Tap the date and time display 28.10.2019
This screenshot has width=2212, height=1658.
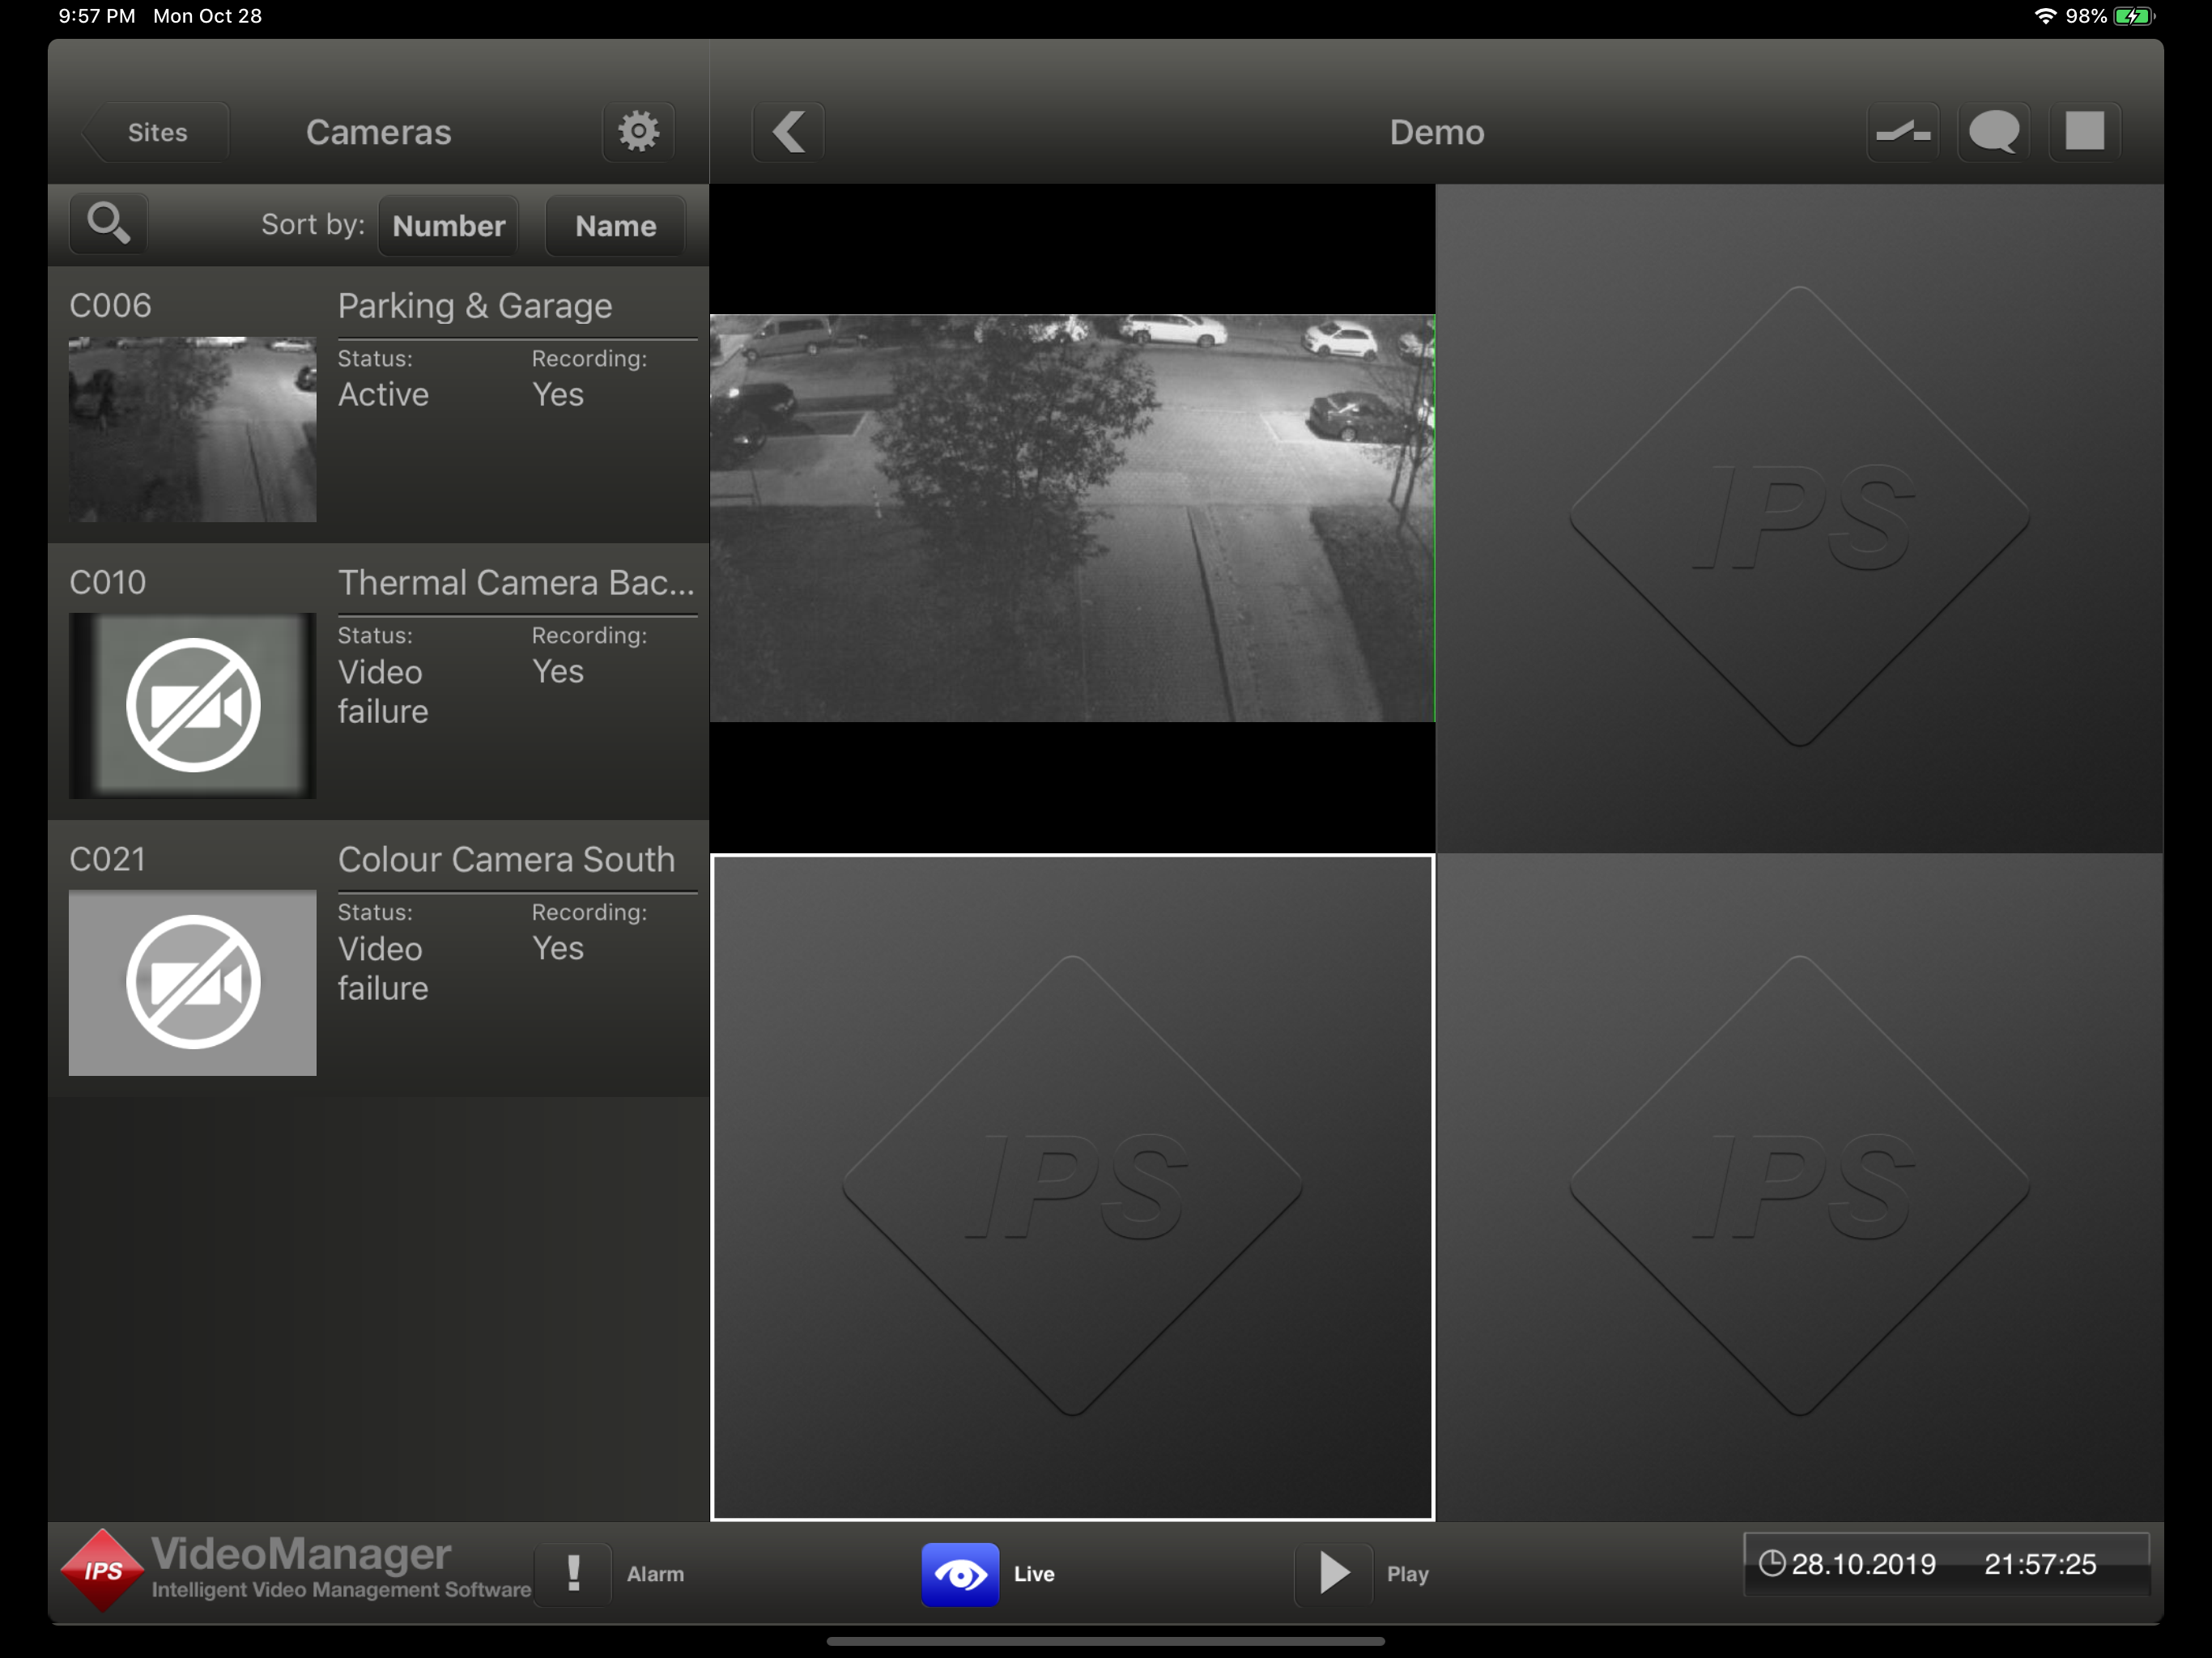coord(1946,1564)
